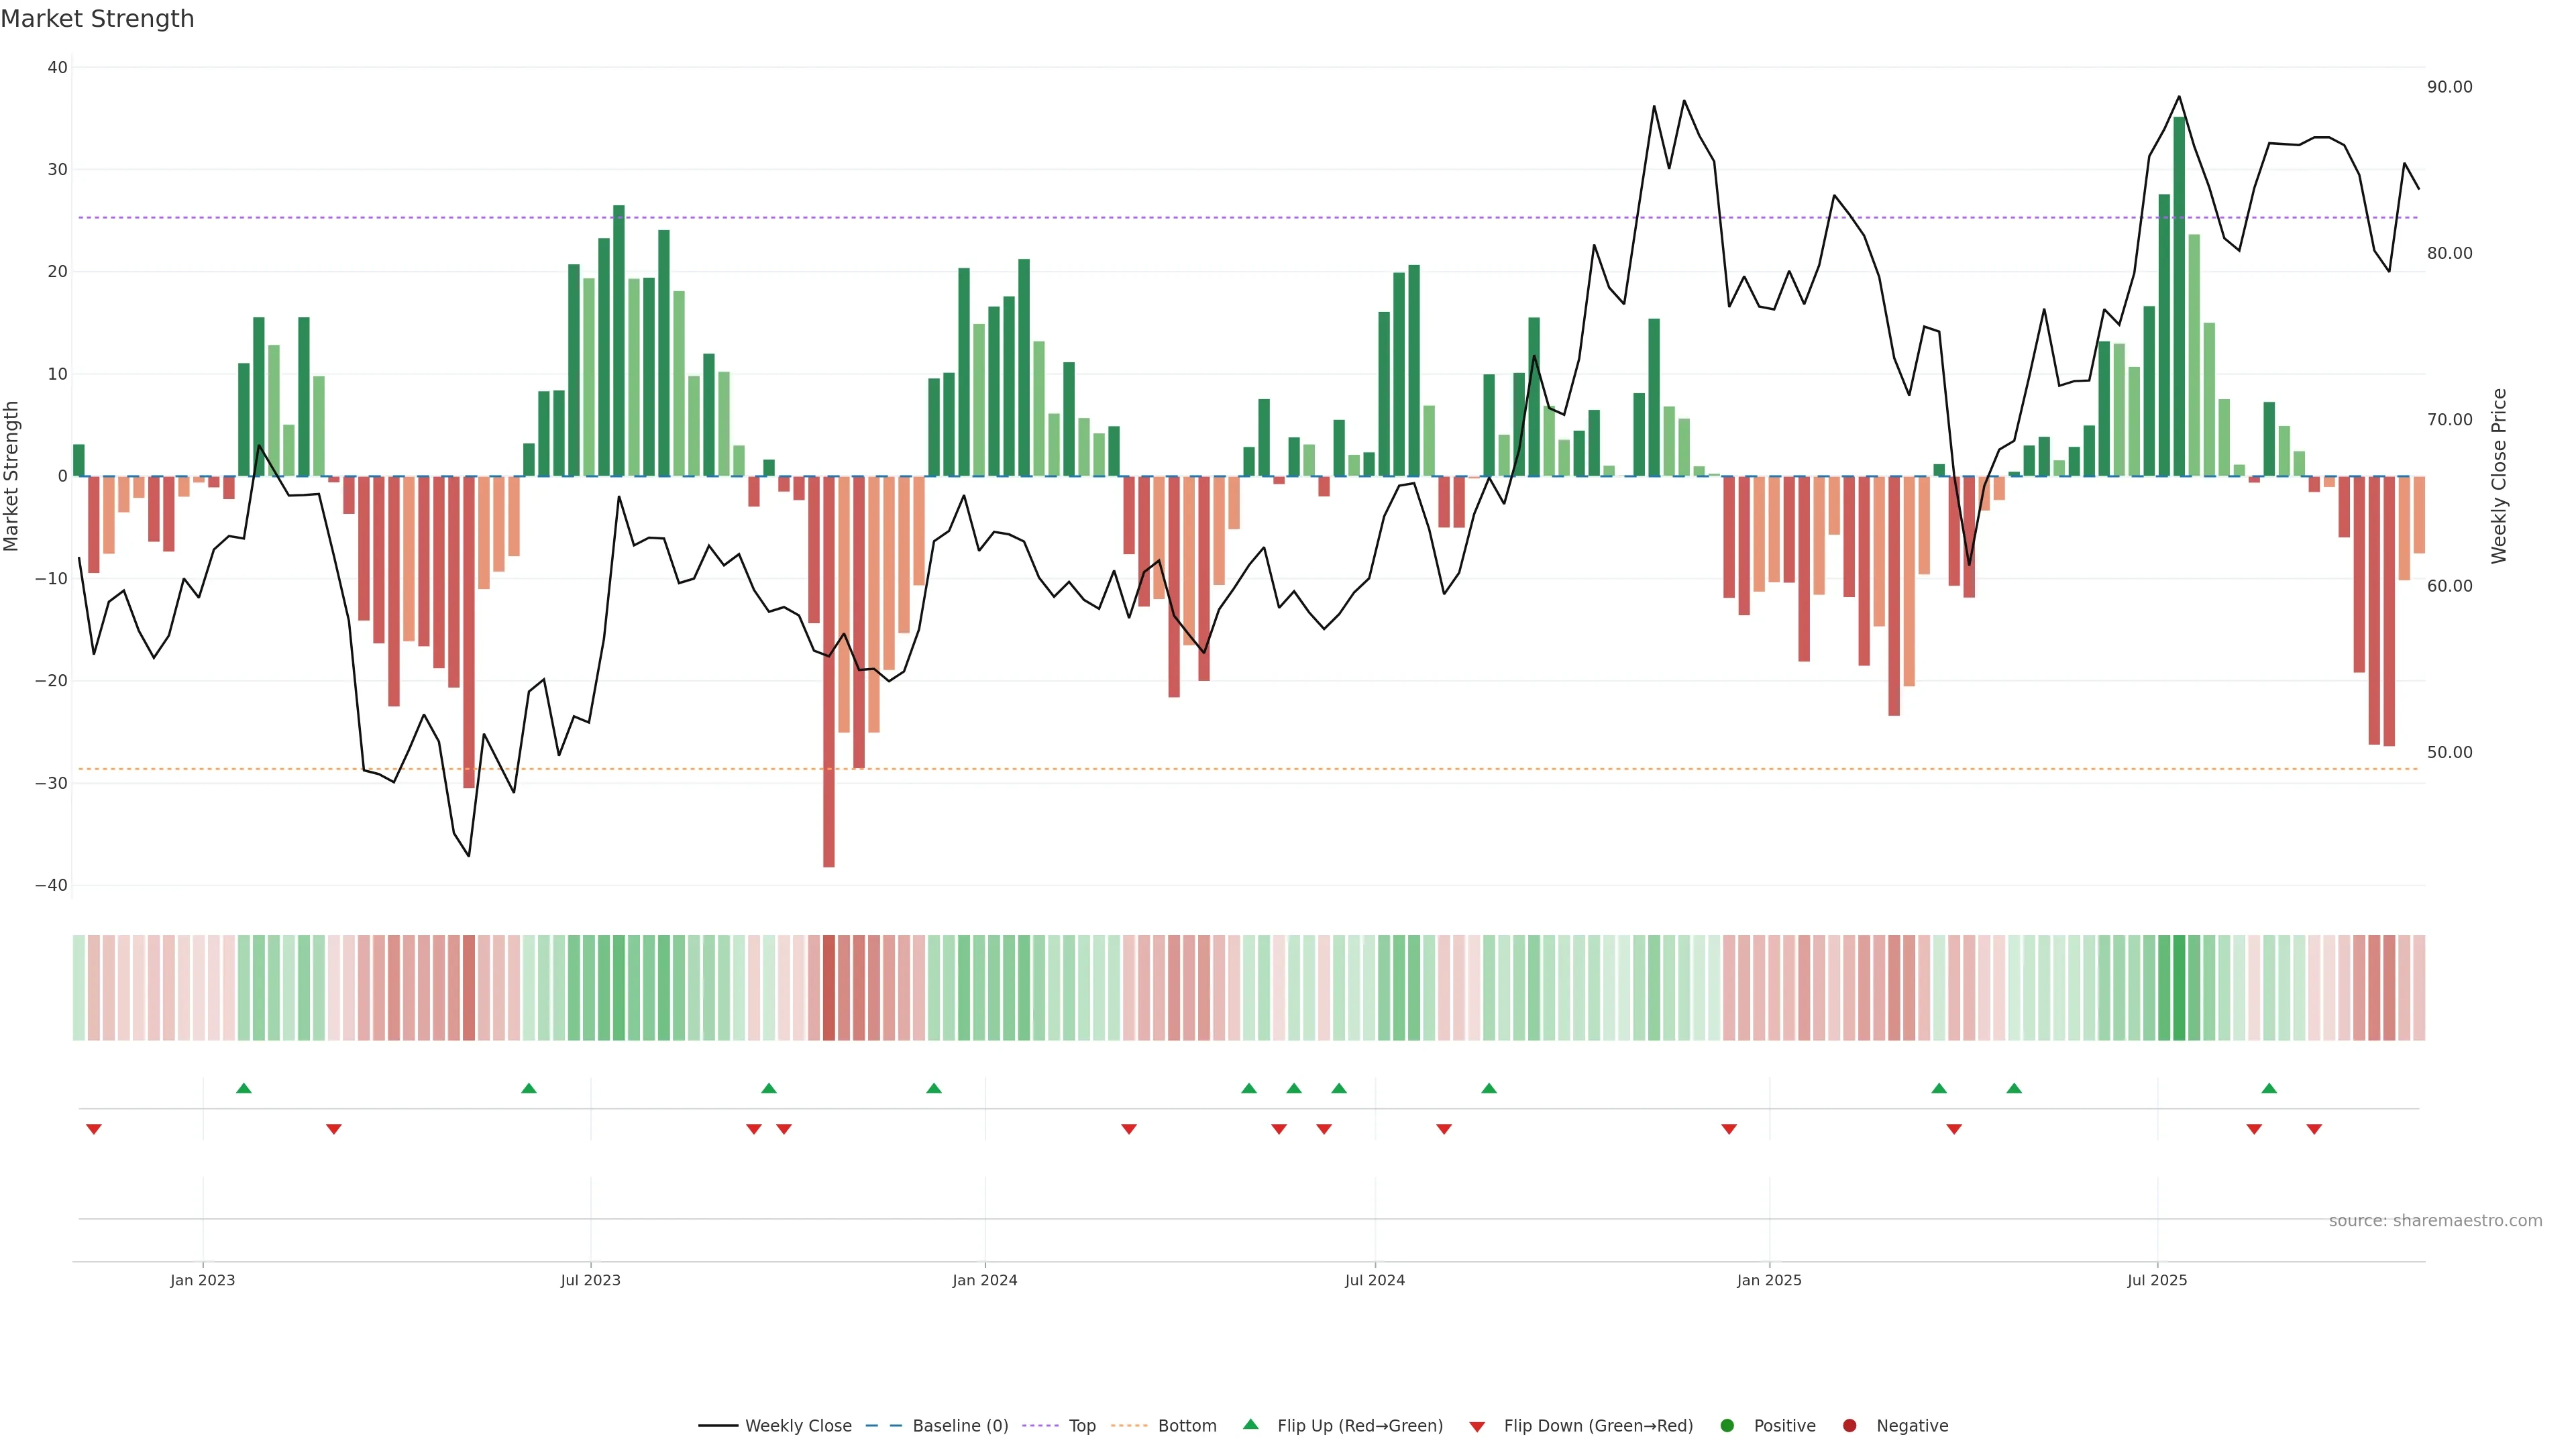Click the red Flip Down triangle legend icon
This screenshot has width=2576, height=1449.
(1477, 1427)
